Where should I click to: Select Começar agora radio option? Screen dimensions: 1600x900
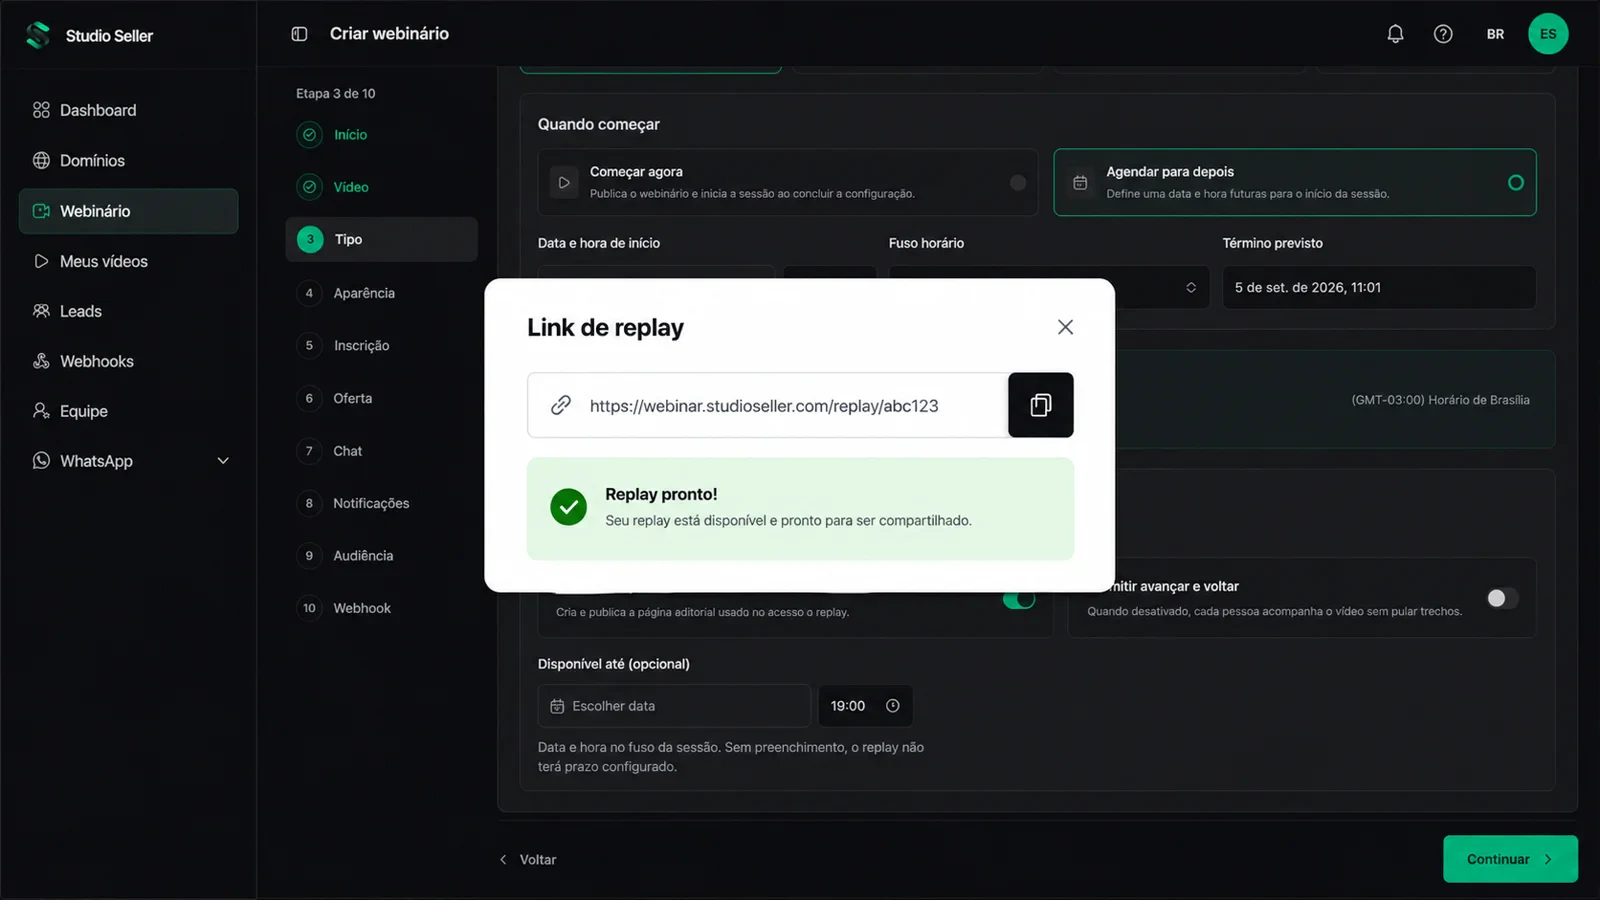[788, 182]
